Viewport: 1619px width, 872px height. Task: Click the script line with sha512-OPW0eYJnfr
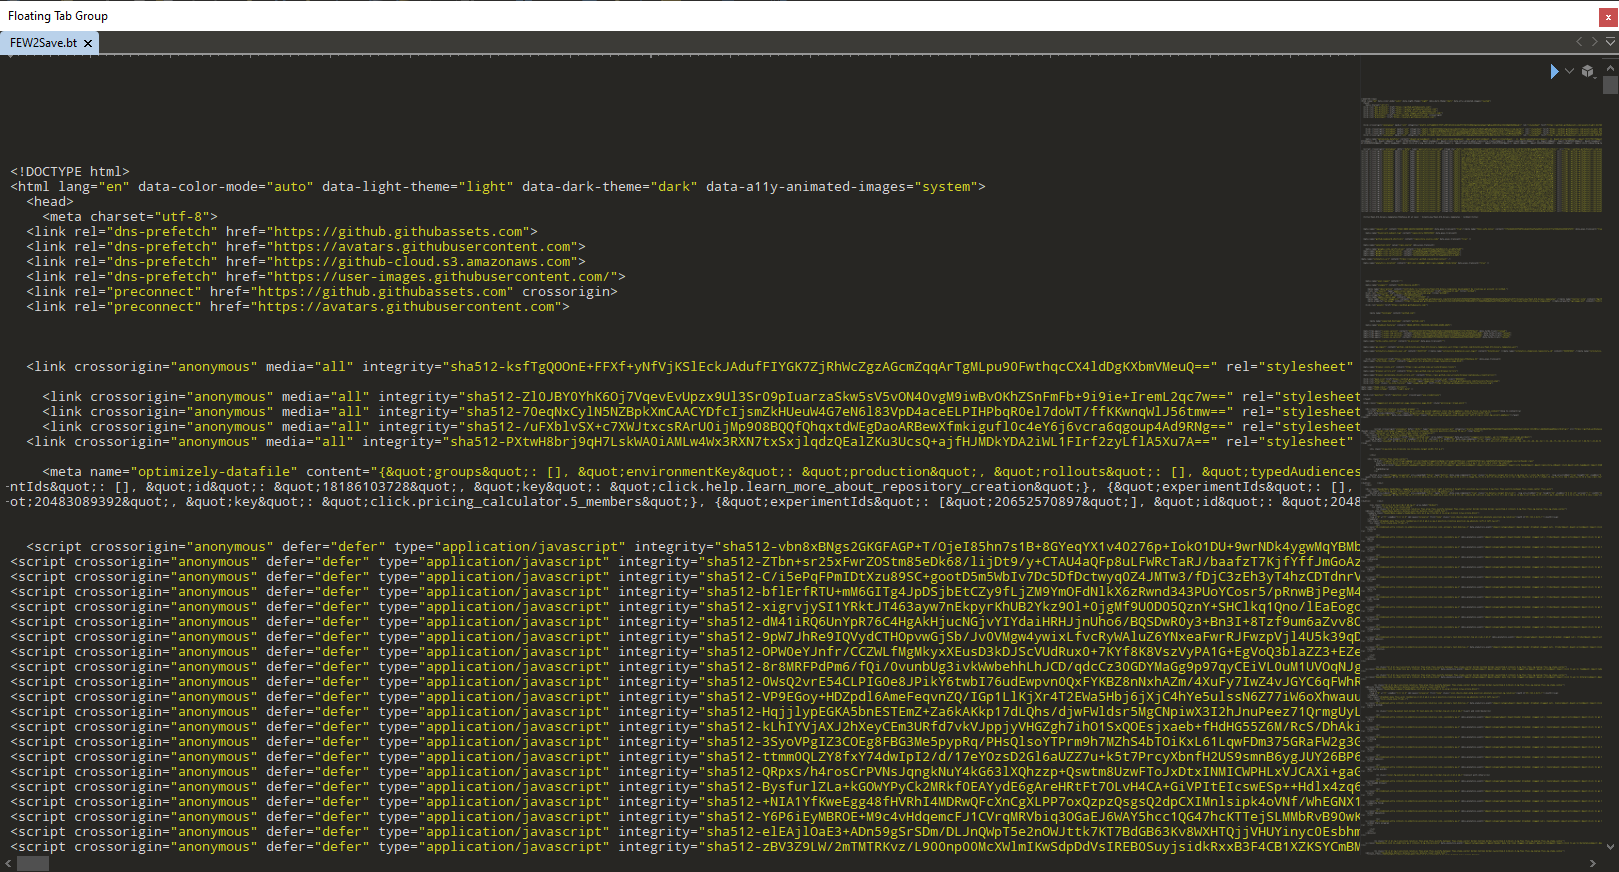[685, 652]
